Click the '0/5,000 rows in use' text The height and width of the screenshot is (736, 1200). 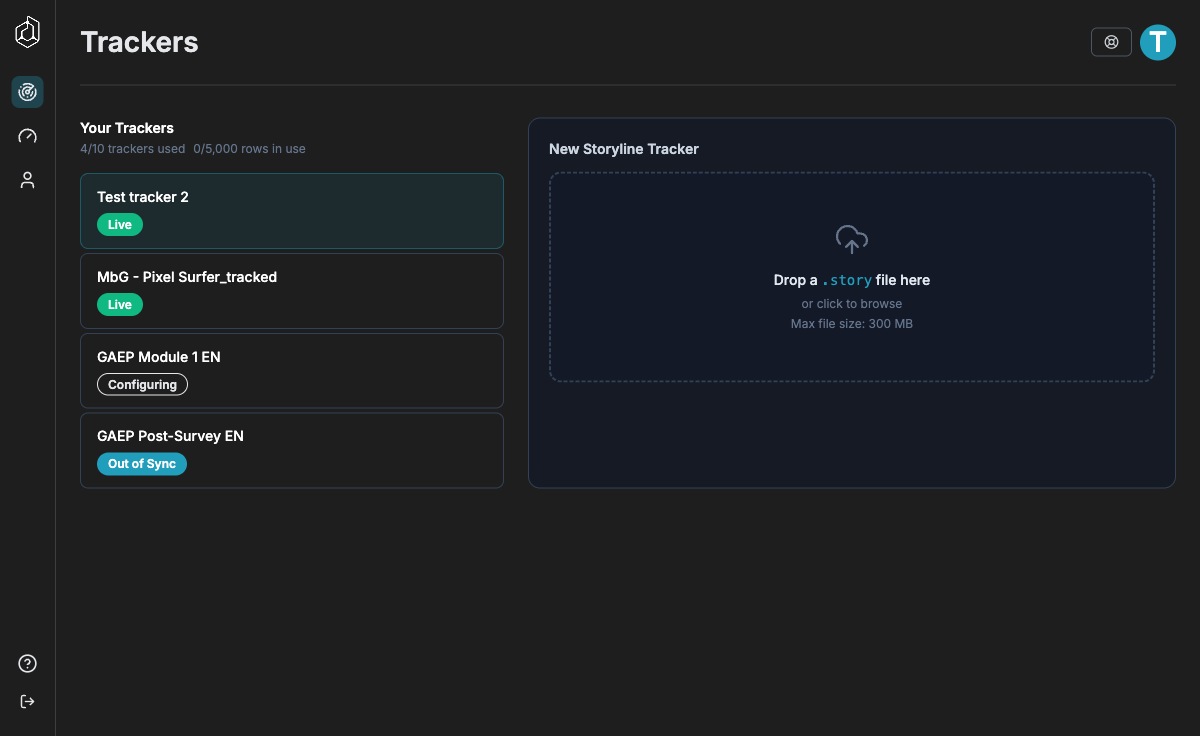pos(250,149)
